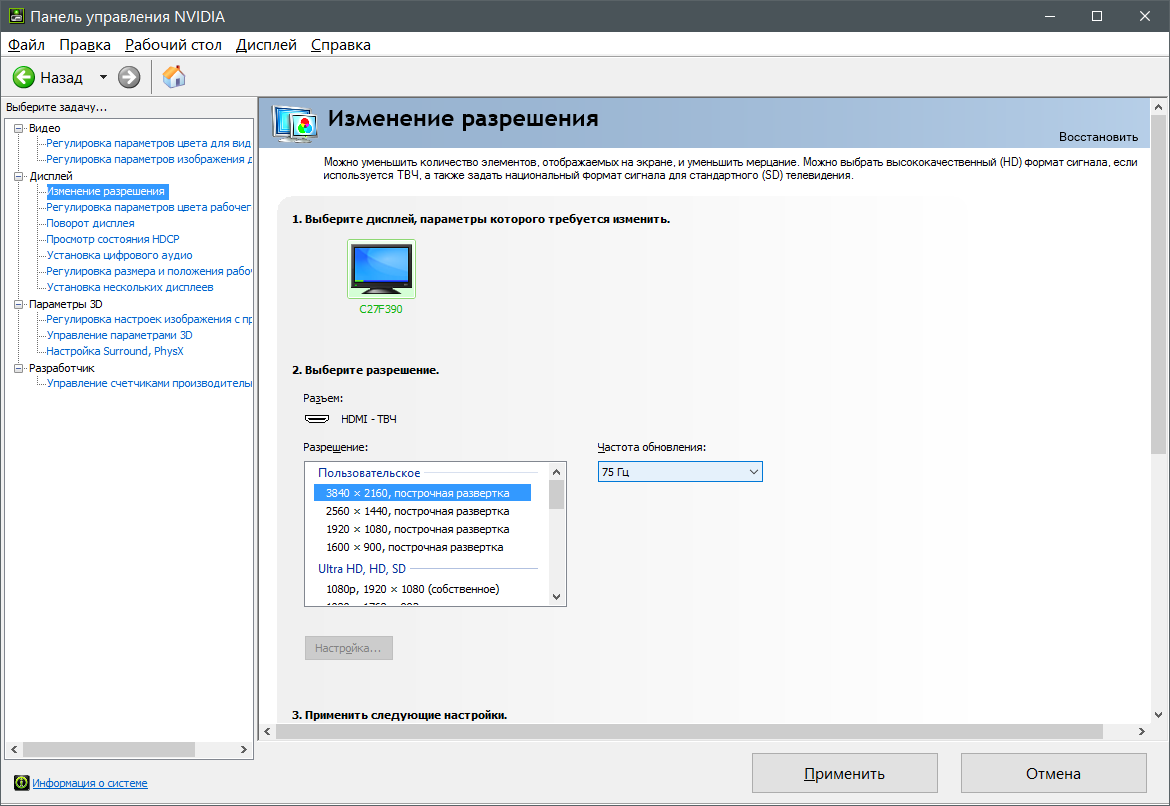Open the Back history dropdown arrow

point(103,77)
